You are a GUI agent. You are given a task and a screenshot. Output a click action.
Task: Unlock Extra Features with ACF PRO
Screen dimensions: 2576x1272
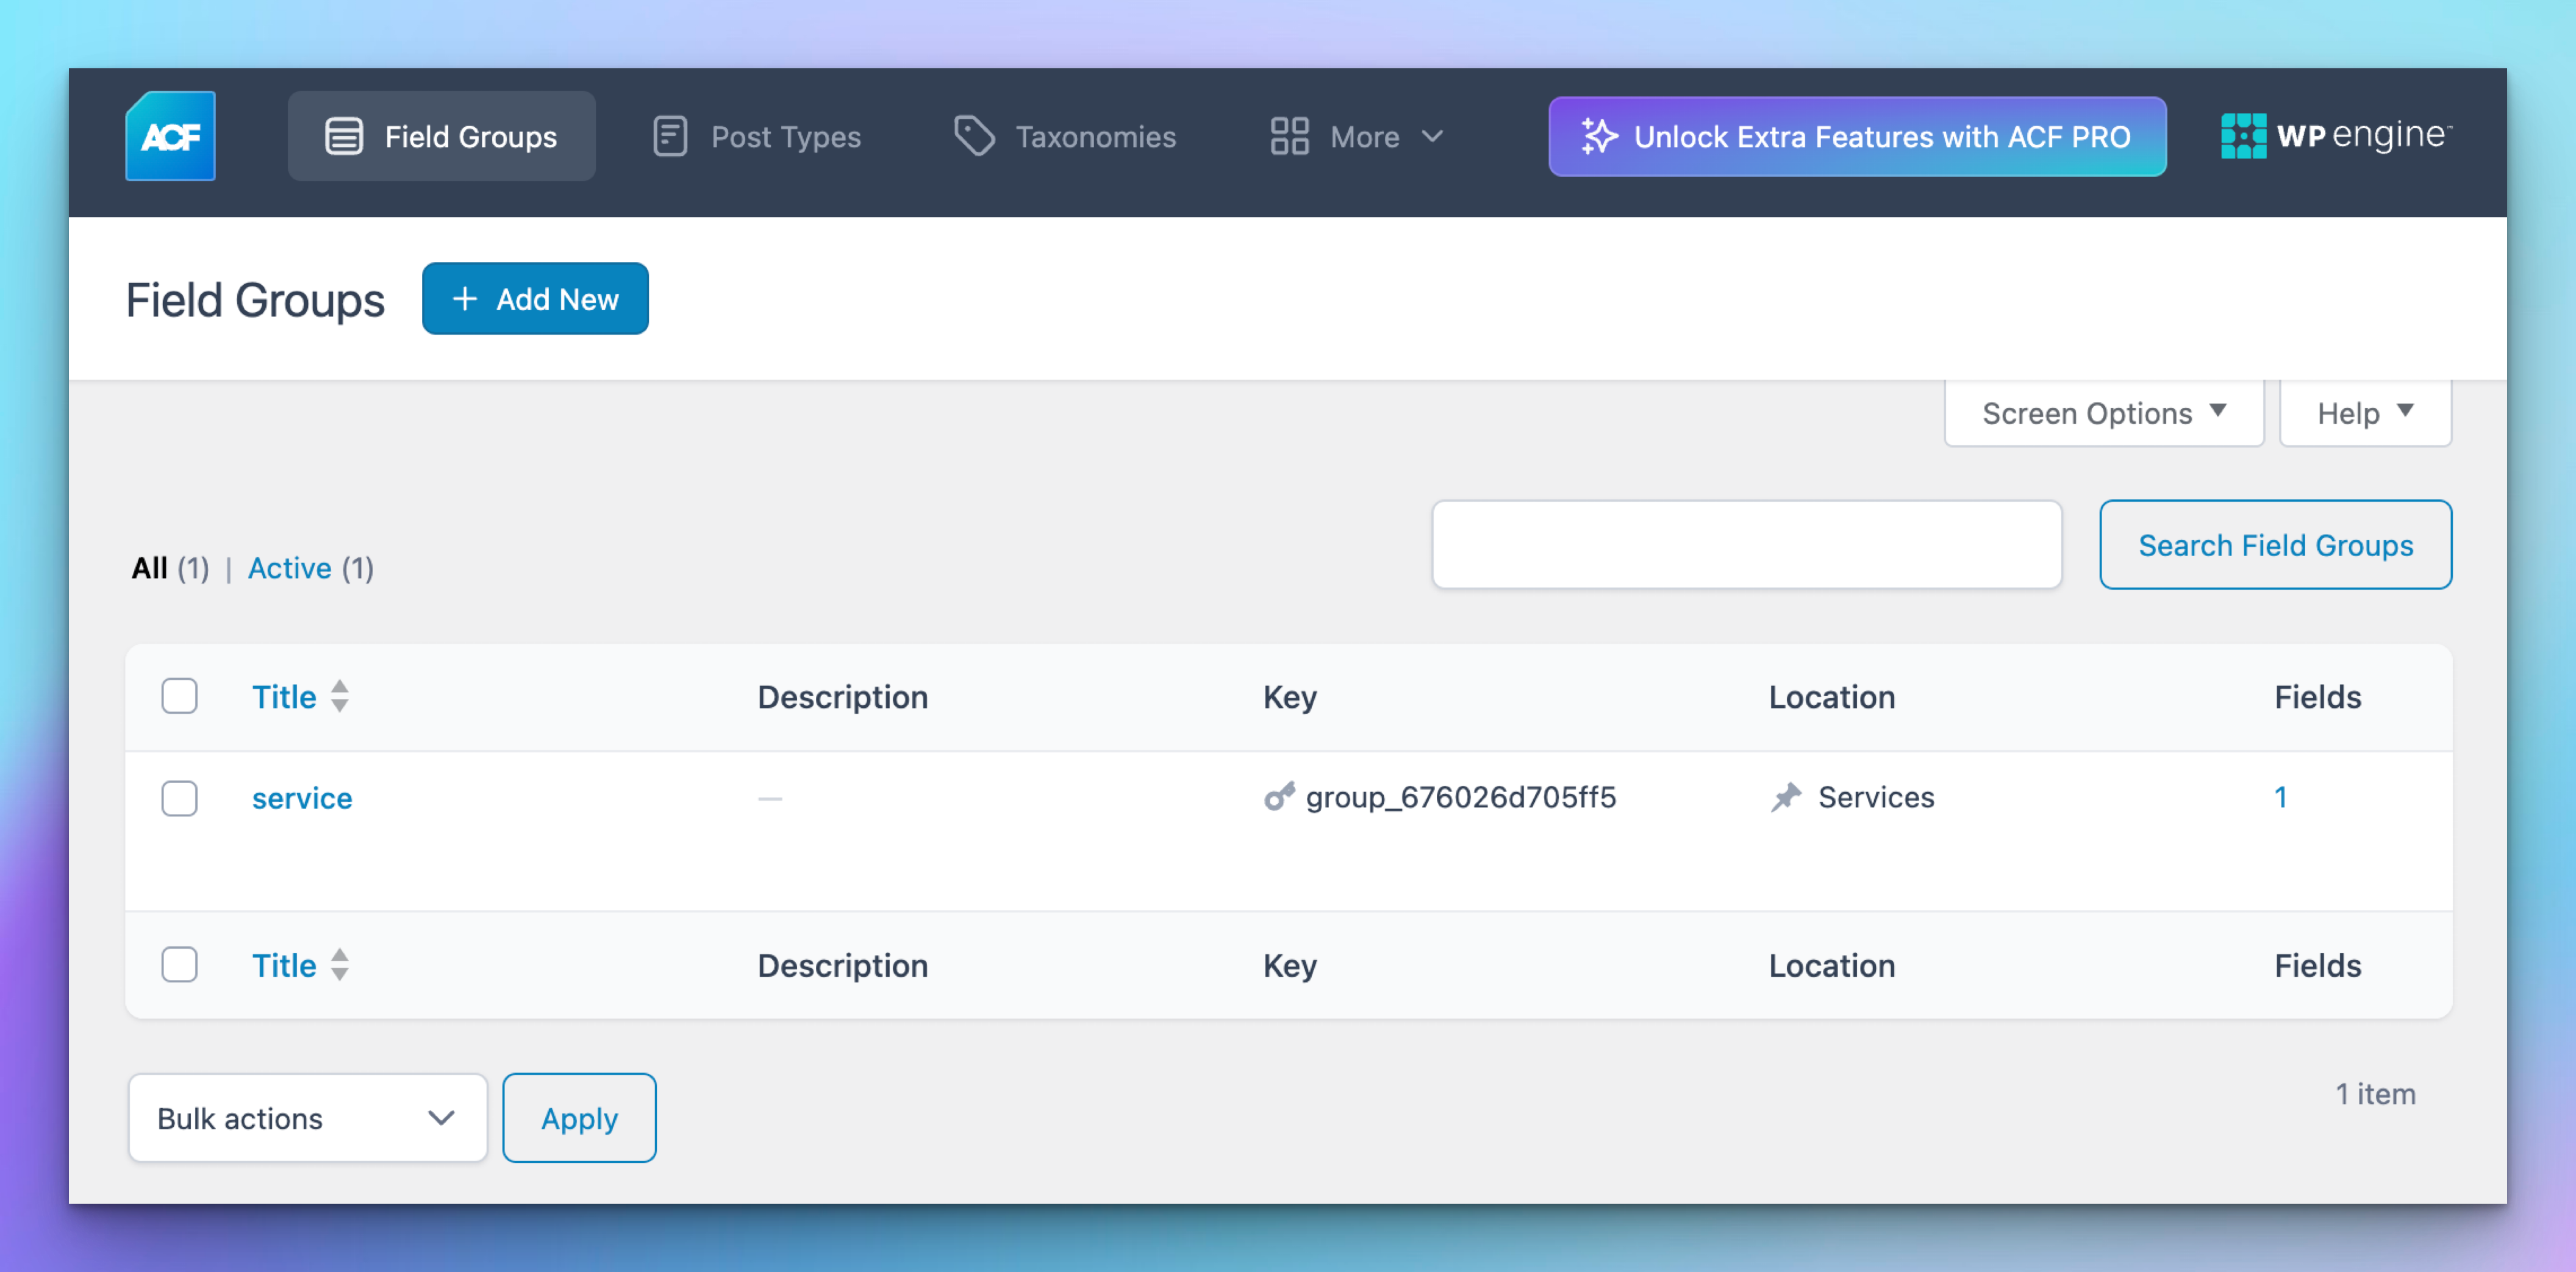coord(1857,136)
